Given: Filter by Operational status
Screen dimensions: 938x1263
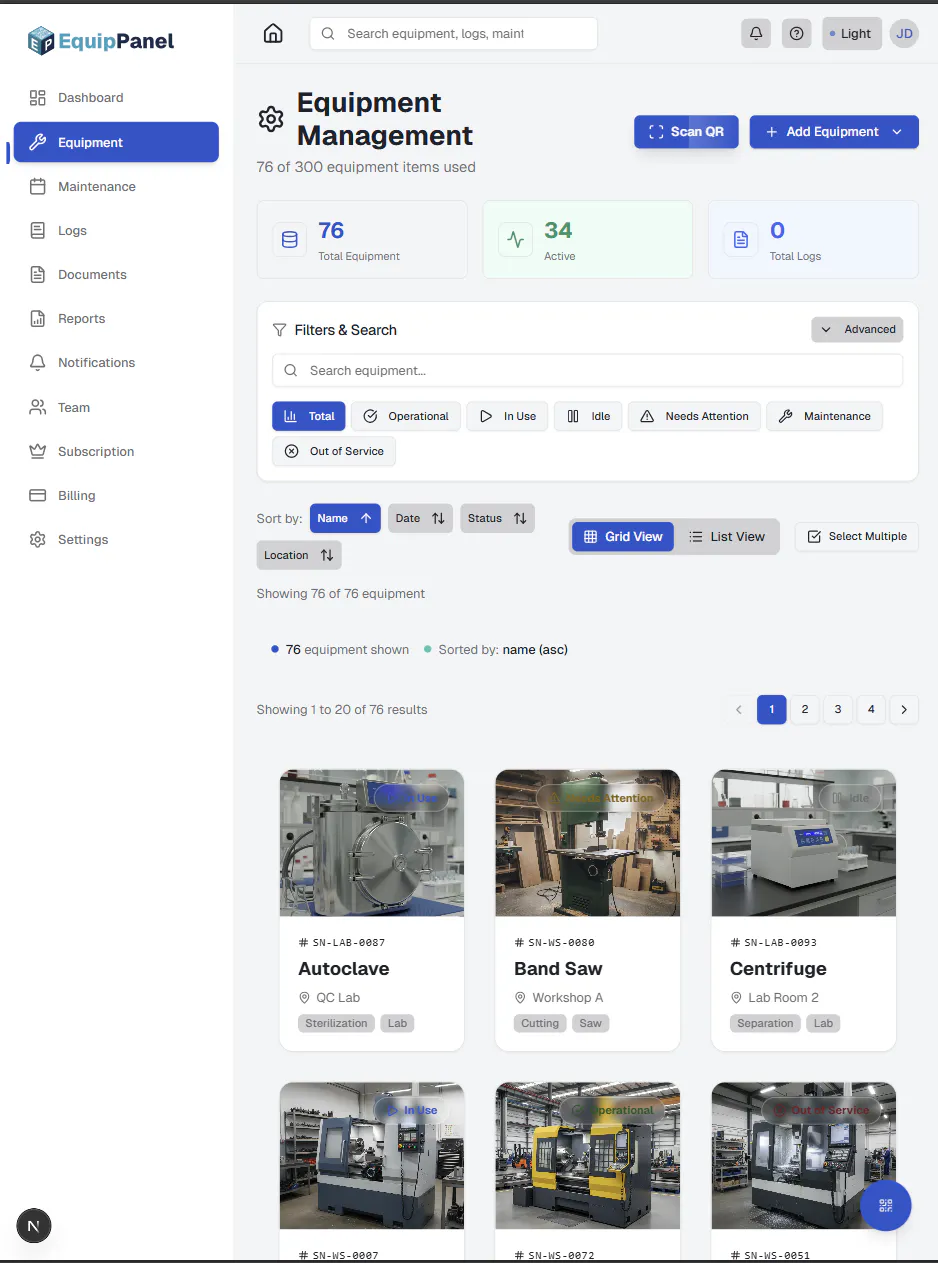Looking at the screenshot, I should 406,416.
